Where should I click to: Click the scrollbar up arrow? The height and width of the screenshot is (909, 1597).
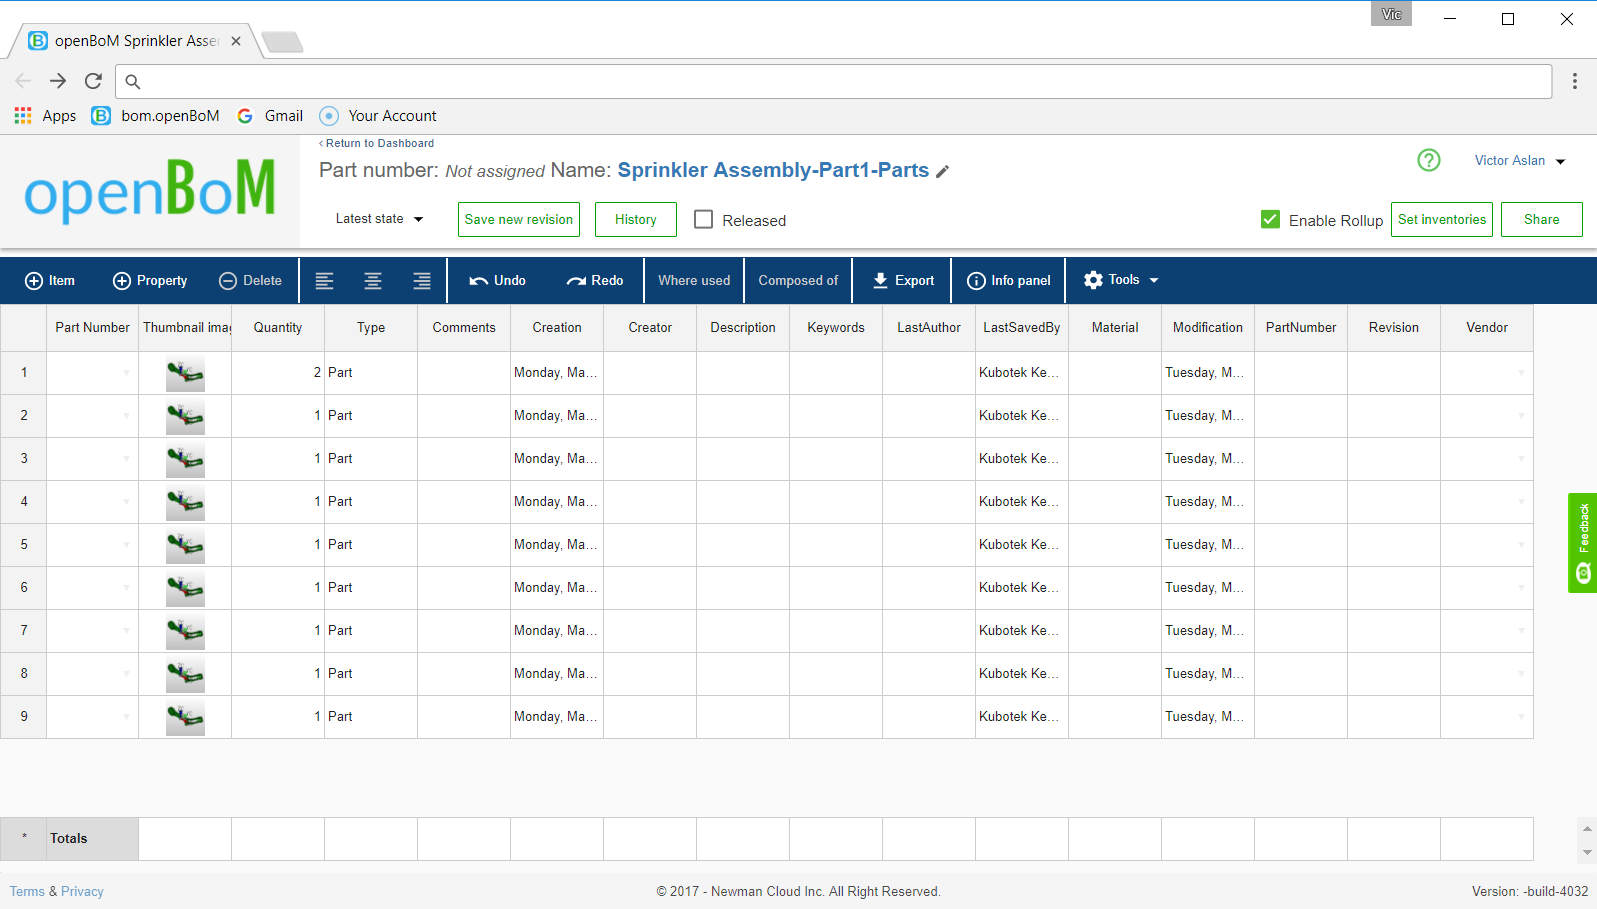coord(1587,829)
